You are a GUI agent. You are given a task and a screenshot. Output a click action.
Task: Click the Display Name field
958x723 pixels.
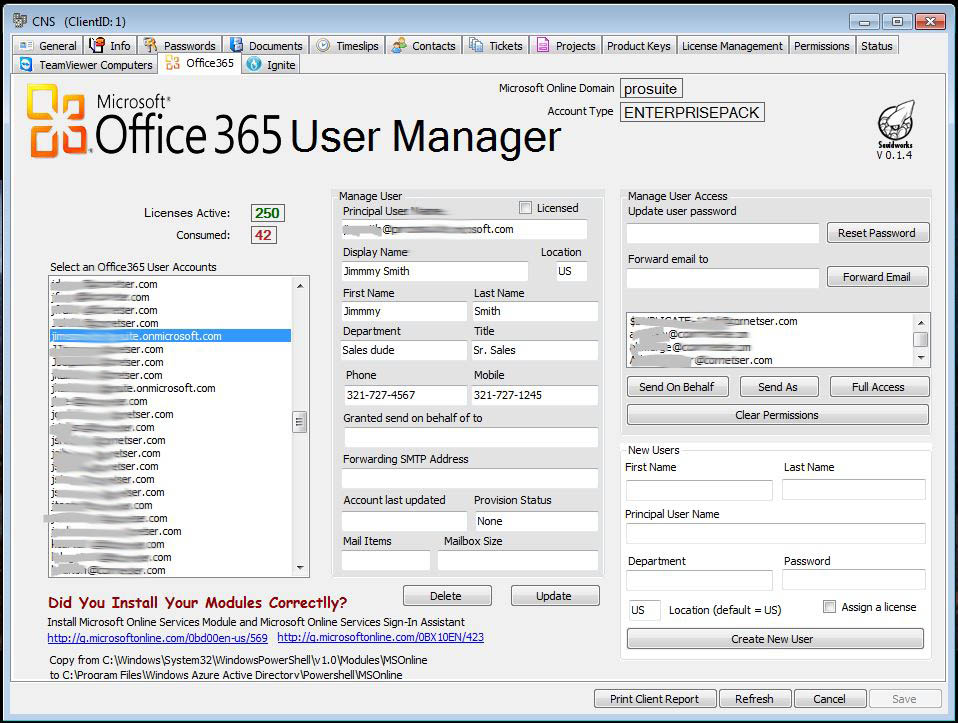point(434,271)
